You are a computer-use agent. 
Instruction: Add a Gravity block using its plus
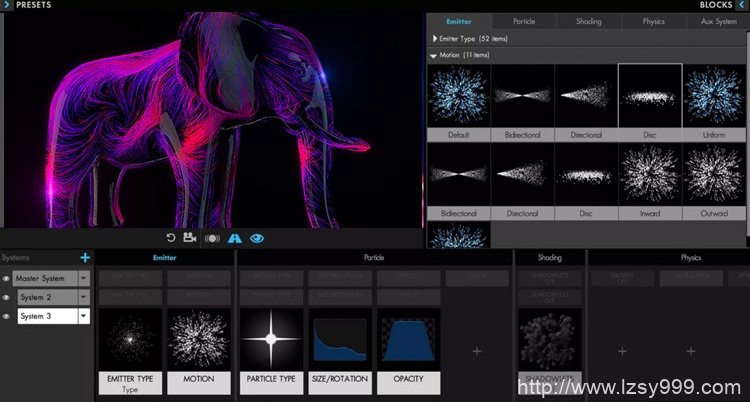point(622,351)
